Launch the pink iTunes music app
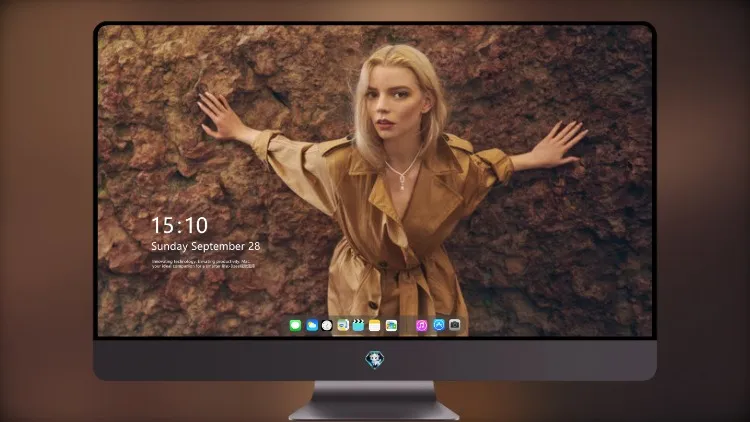The image size is (750, 422). pos(421,326)
